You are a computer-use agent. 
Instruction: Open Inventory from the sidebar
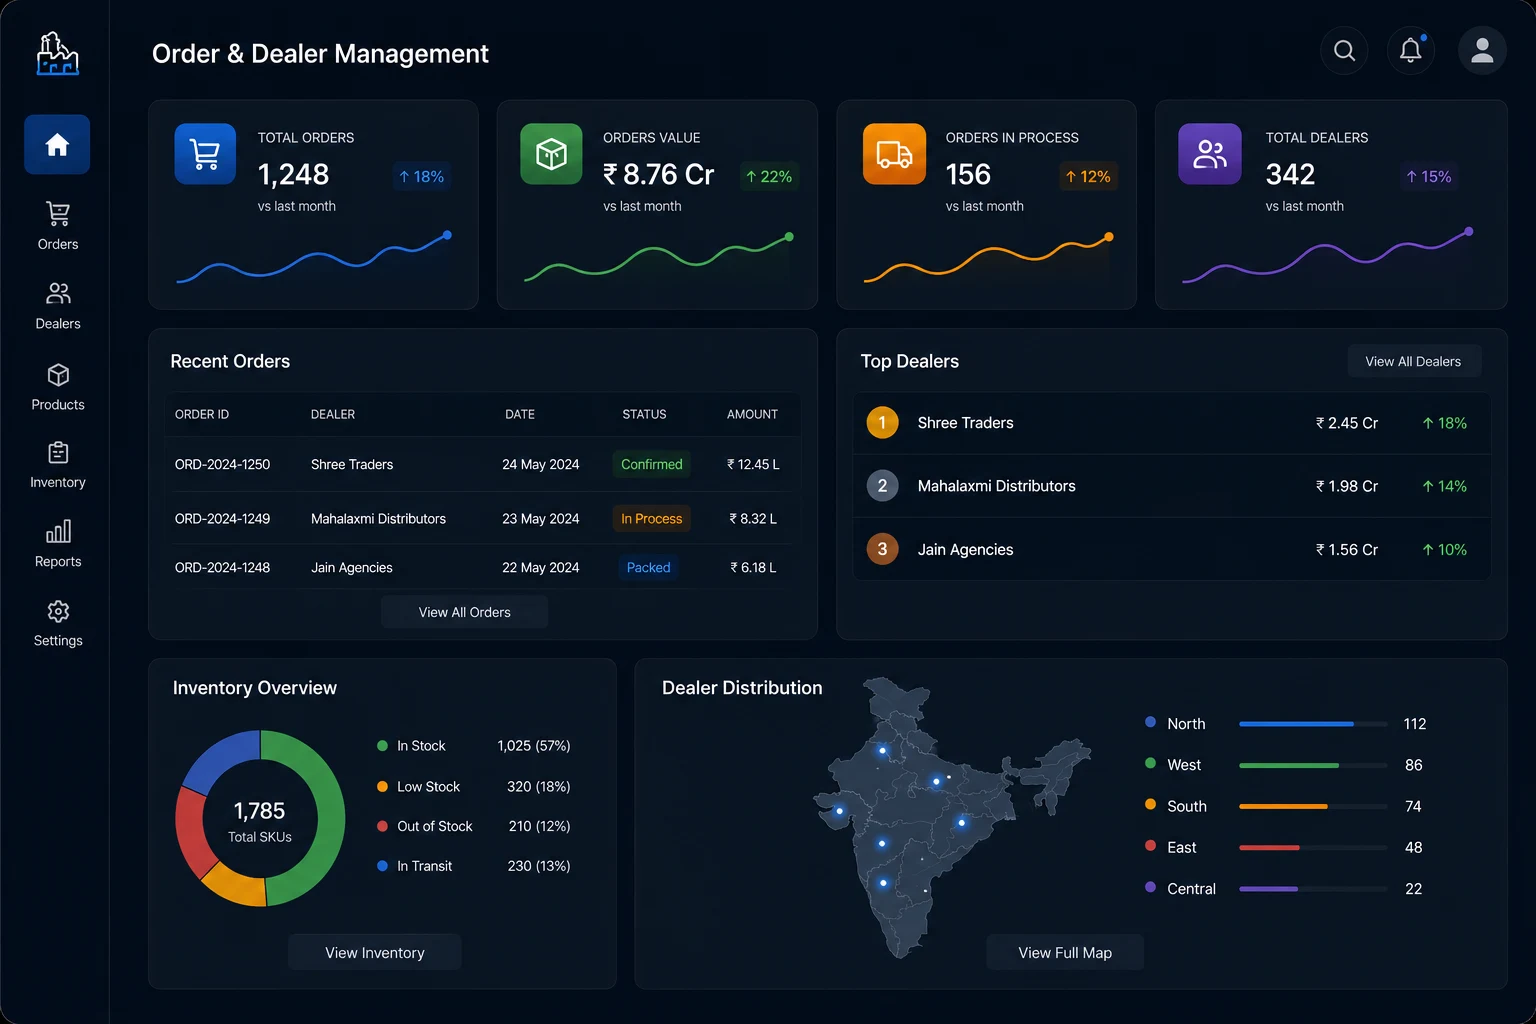(x=58, y=465)
